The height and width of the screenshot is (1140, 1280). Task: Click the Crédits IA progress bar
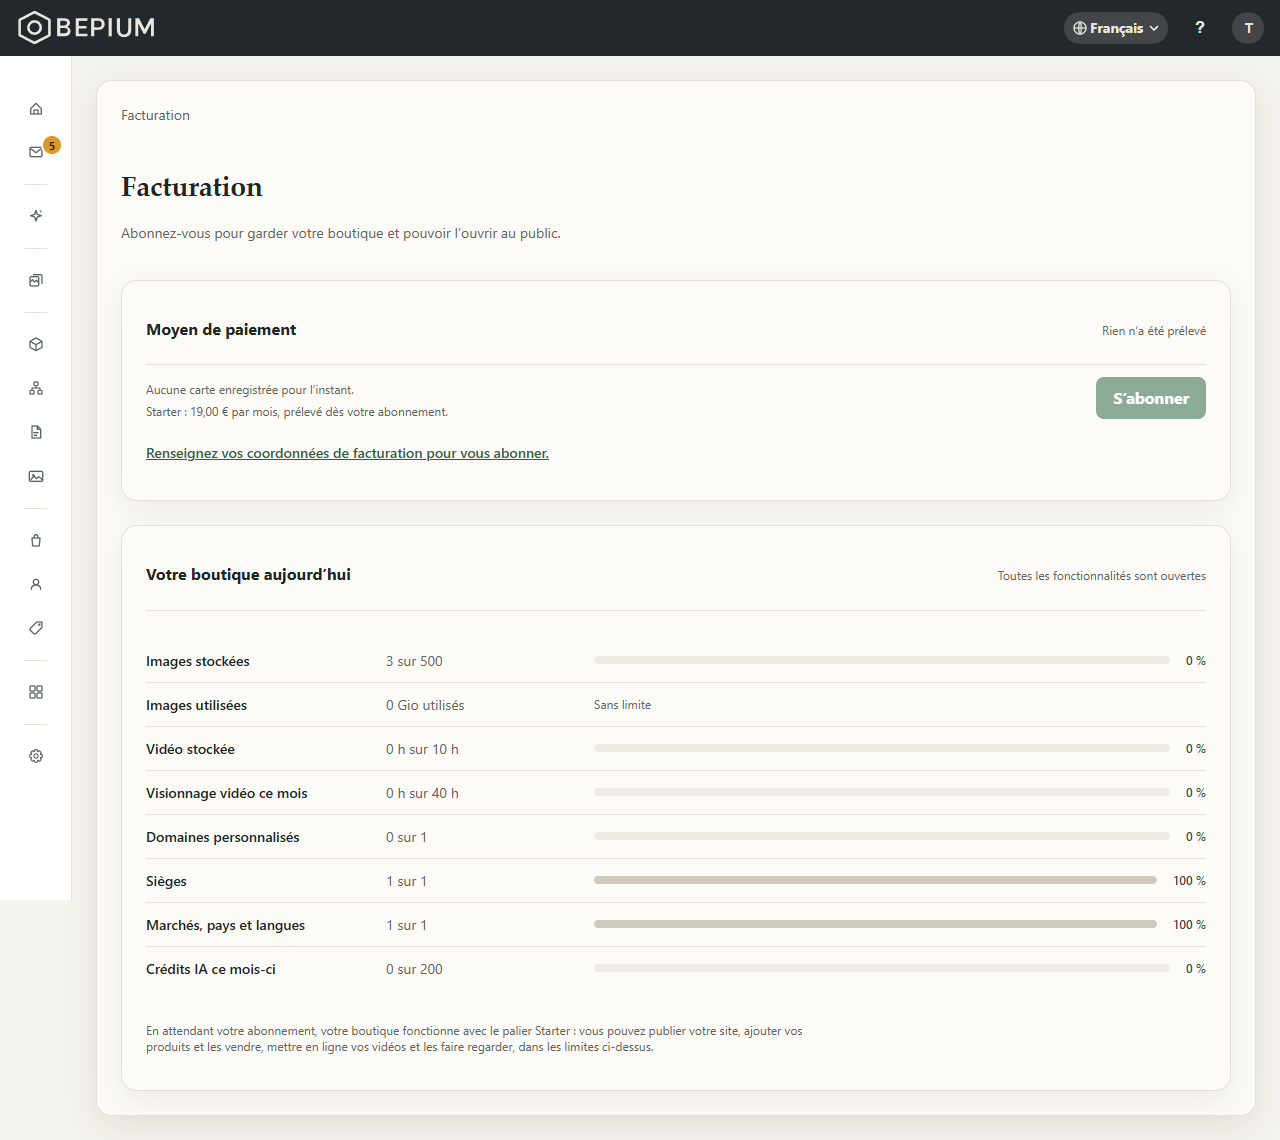pyautogui.click(x=882, y=968)
